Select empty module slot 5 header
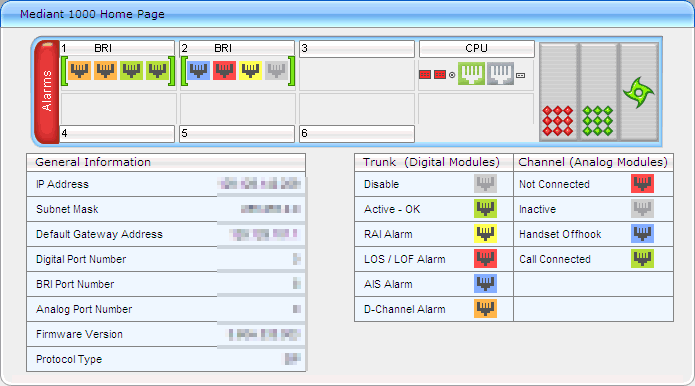The height and width of the screenshot is (386, 695). [237, 133]
